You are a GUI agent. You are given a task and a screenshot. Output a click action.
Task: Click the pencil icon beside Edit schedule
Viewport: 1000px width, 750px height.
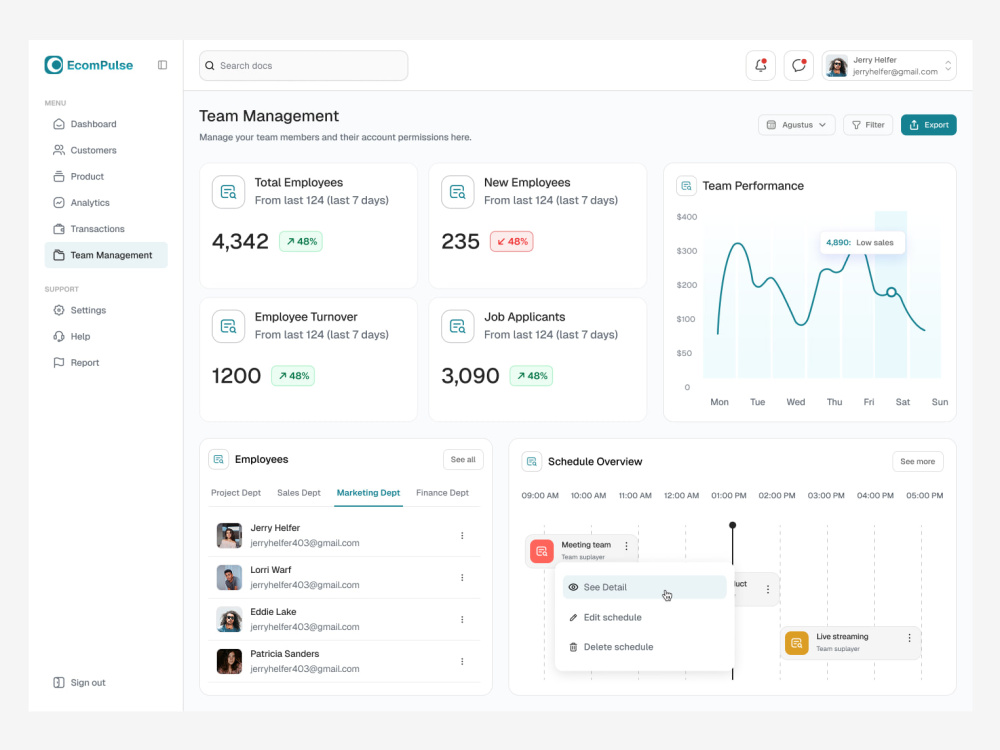[x=573, y=617]
